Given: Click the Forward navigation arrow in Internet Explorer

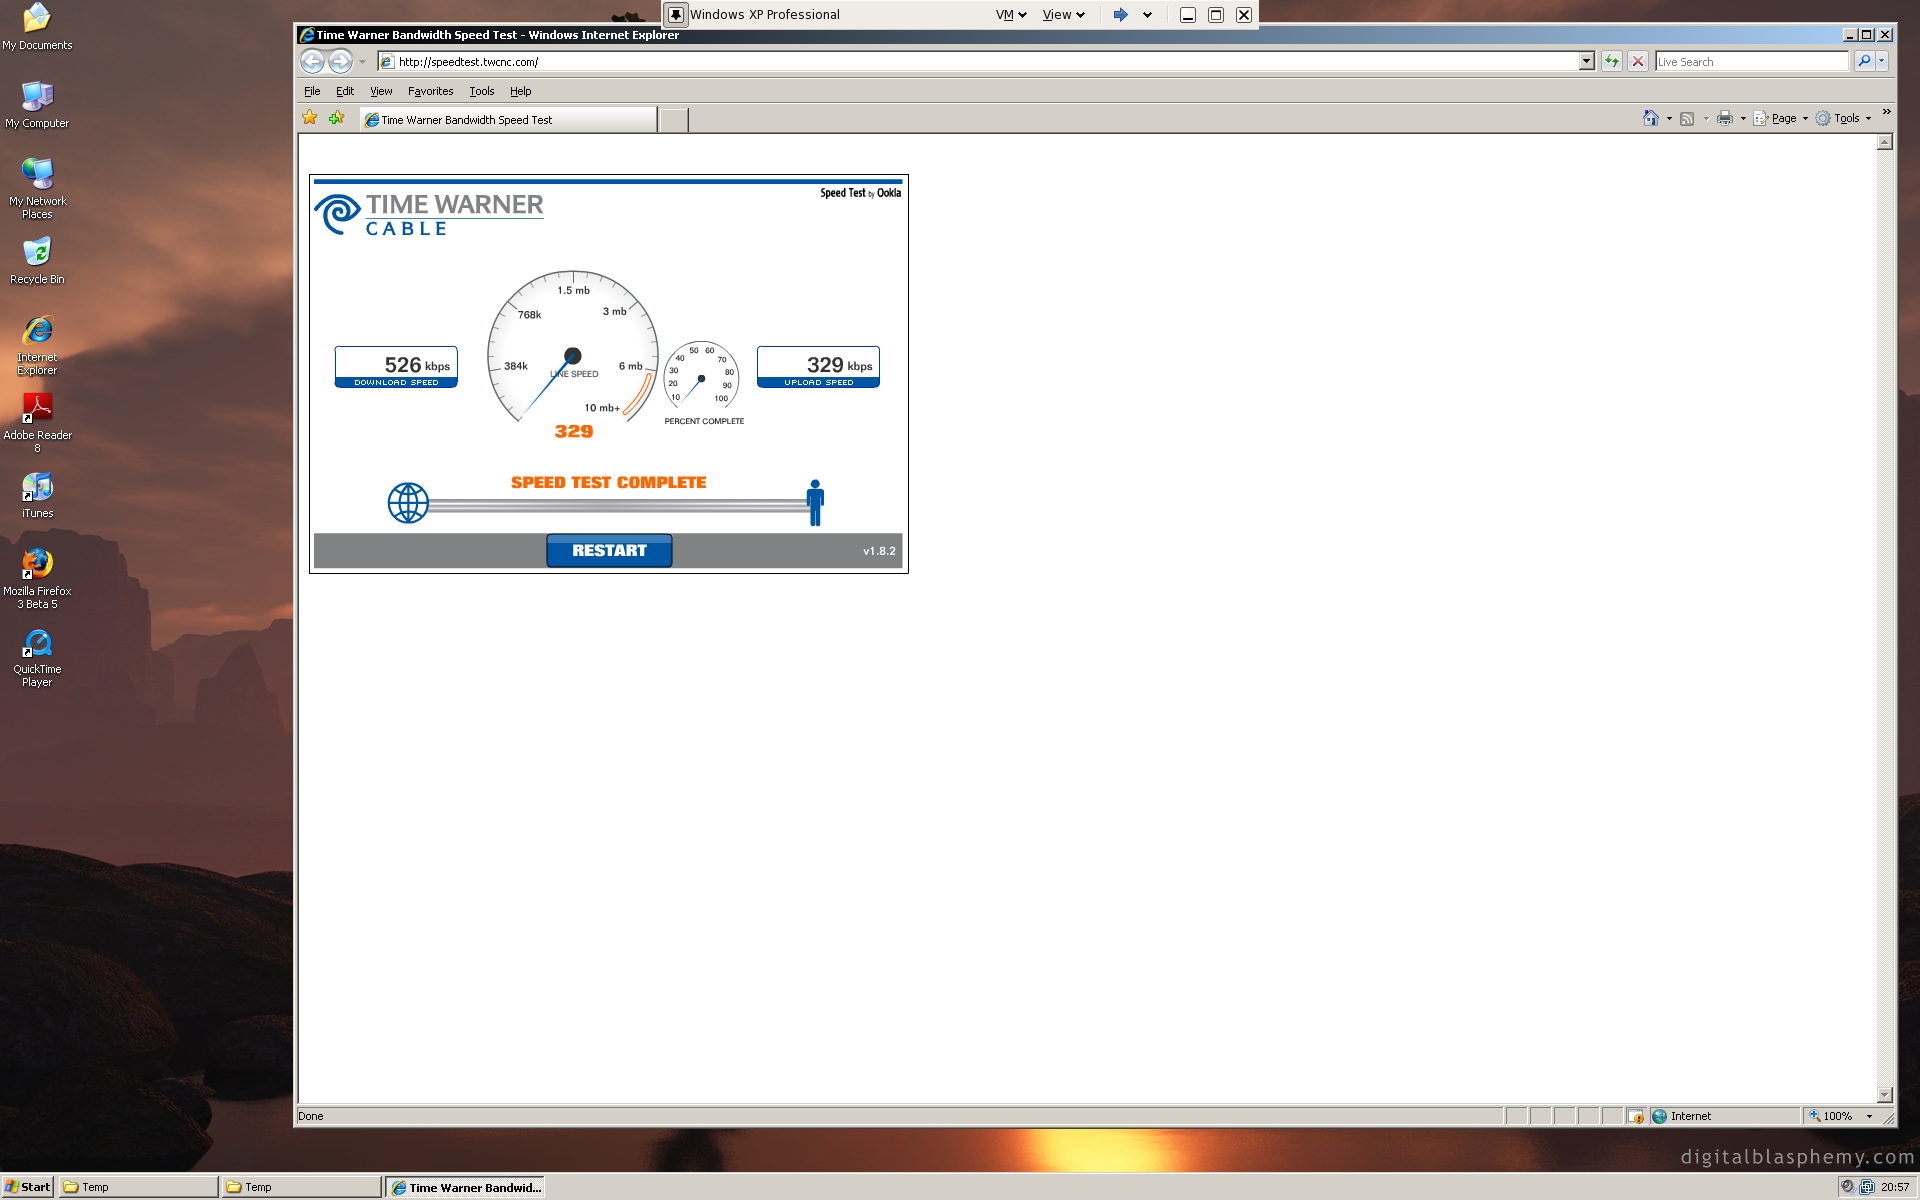Looking at the screenshot, I should (340, 62).
